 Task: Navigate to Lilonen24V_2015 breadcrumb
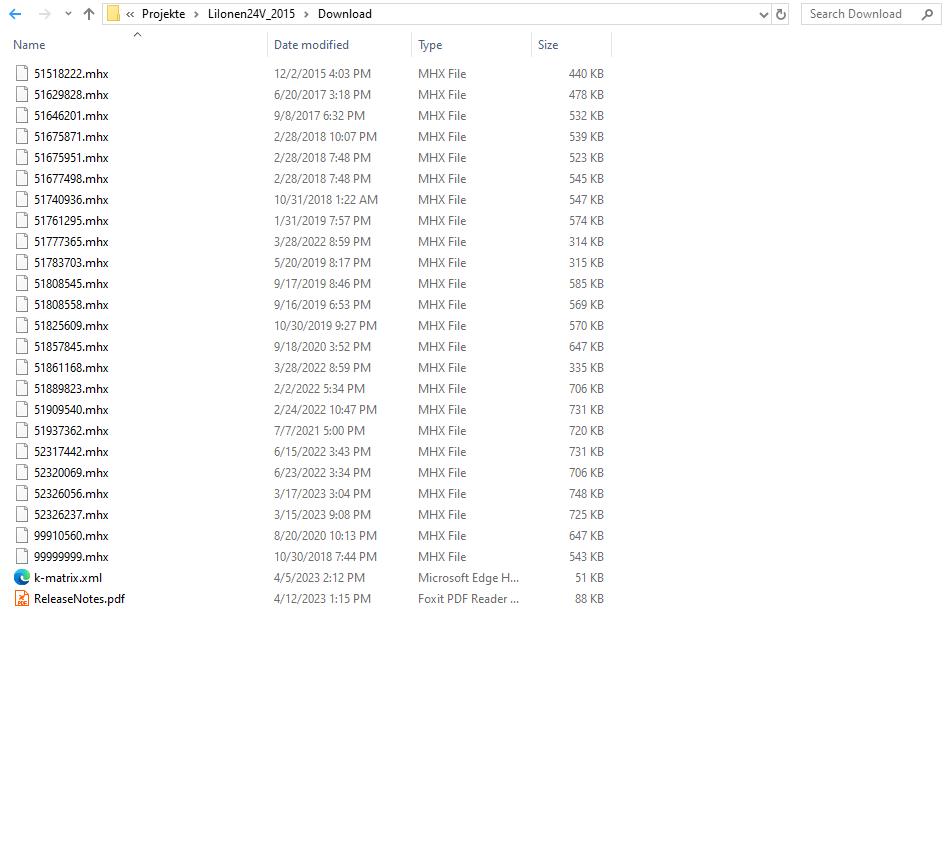[x=252, y=14]
